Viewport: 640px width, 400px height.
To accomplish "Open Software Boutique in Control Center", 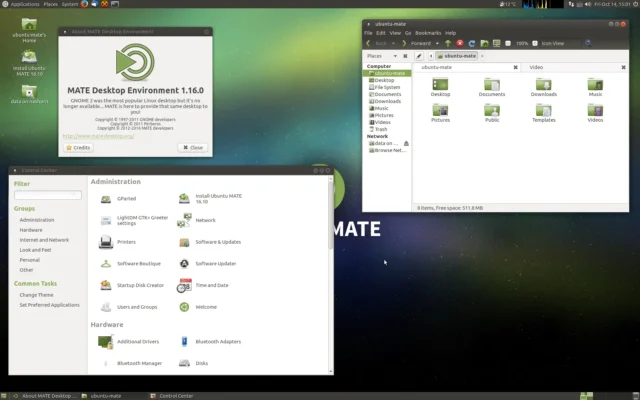I will pyautogui.click(x=131, y=264).
